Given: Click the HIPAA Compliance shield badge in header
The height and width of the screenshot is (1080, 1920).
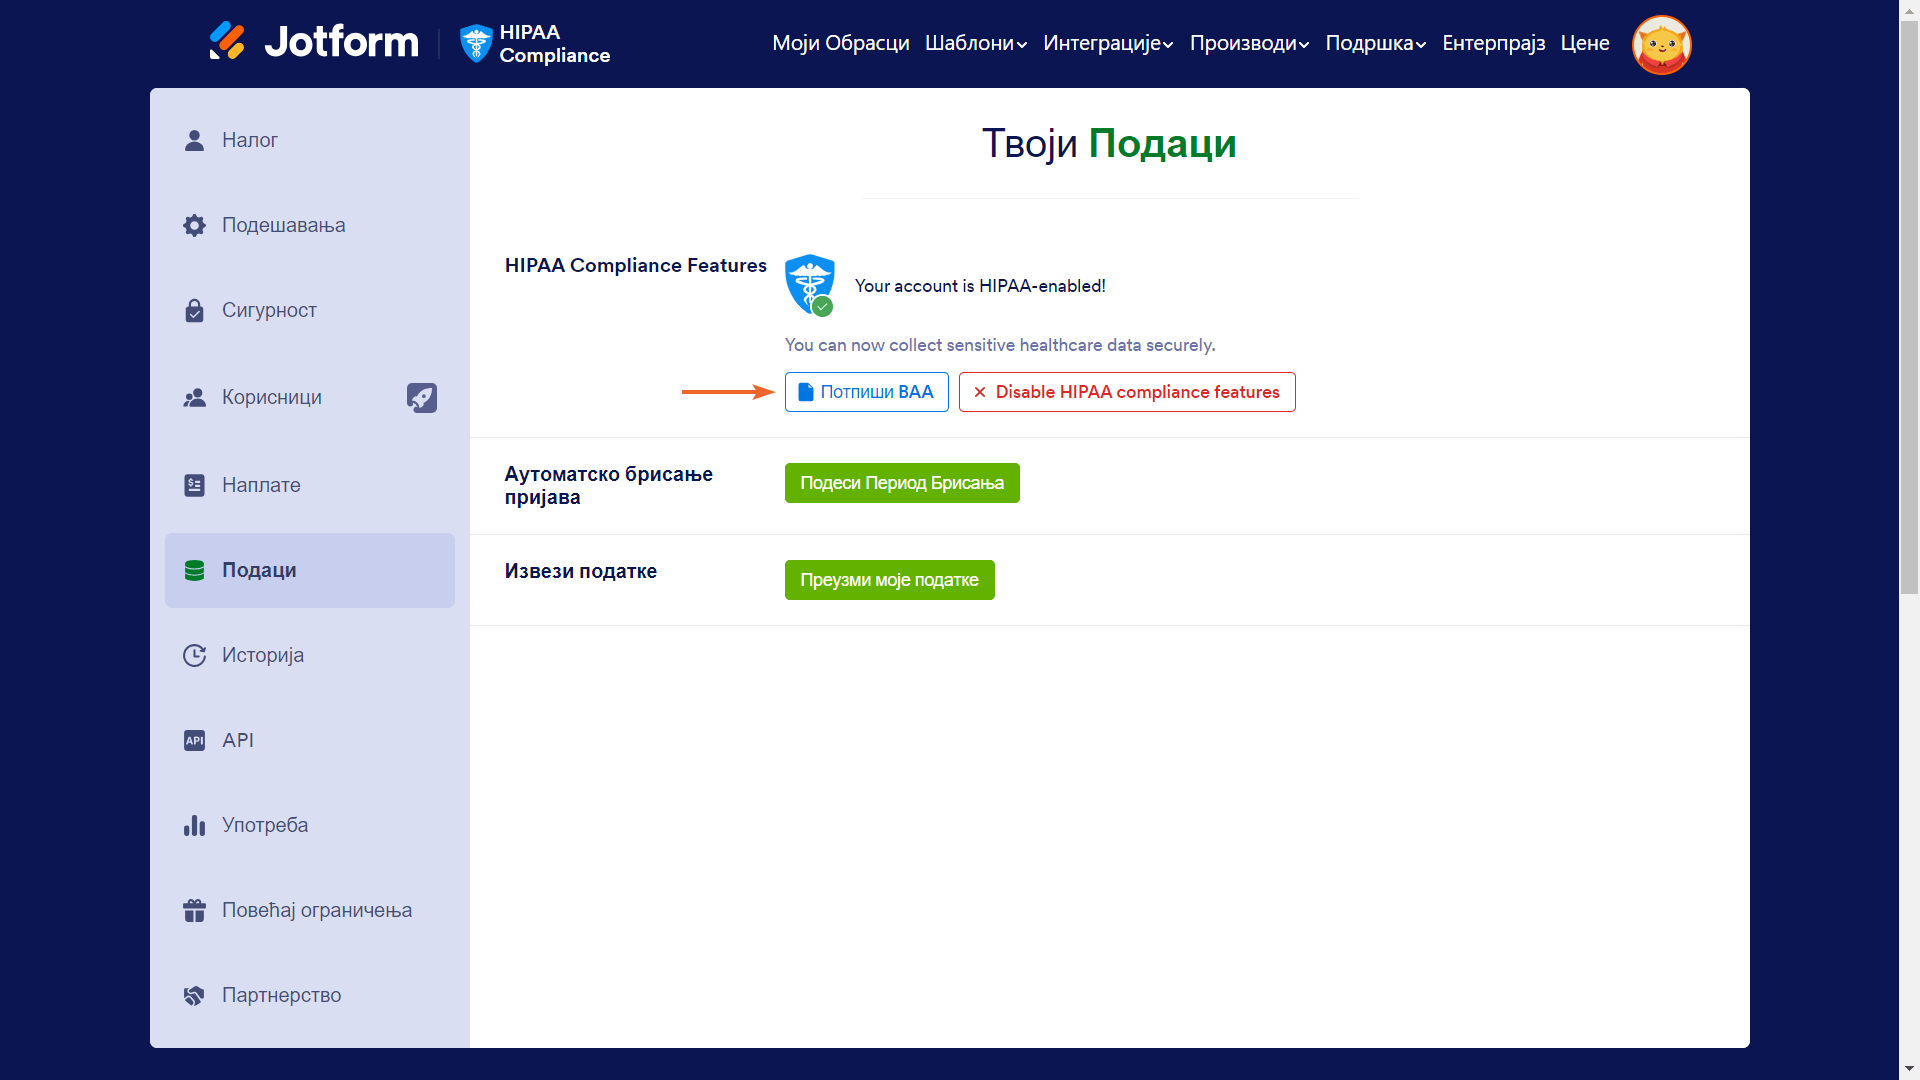Looking at the screenshot, I should (x=476, y=43).
